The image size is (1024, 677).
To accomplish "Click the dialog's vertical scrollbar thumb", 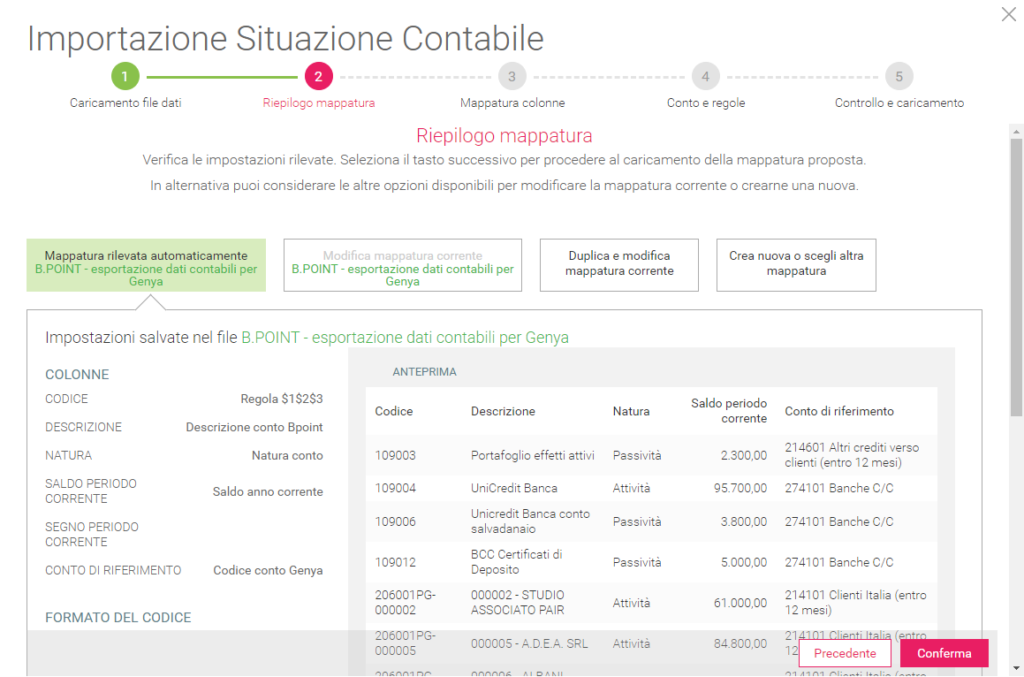I will (1016, 277).
